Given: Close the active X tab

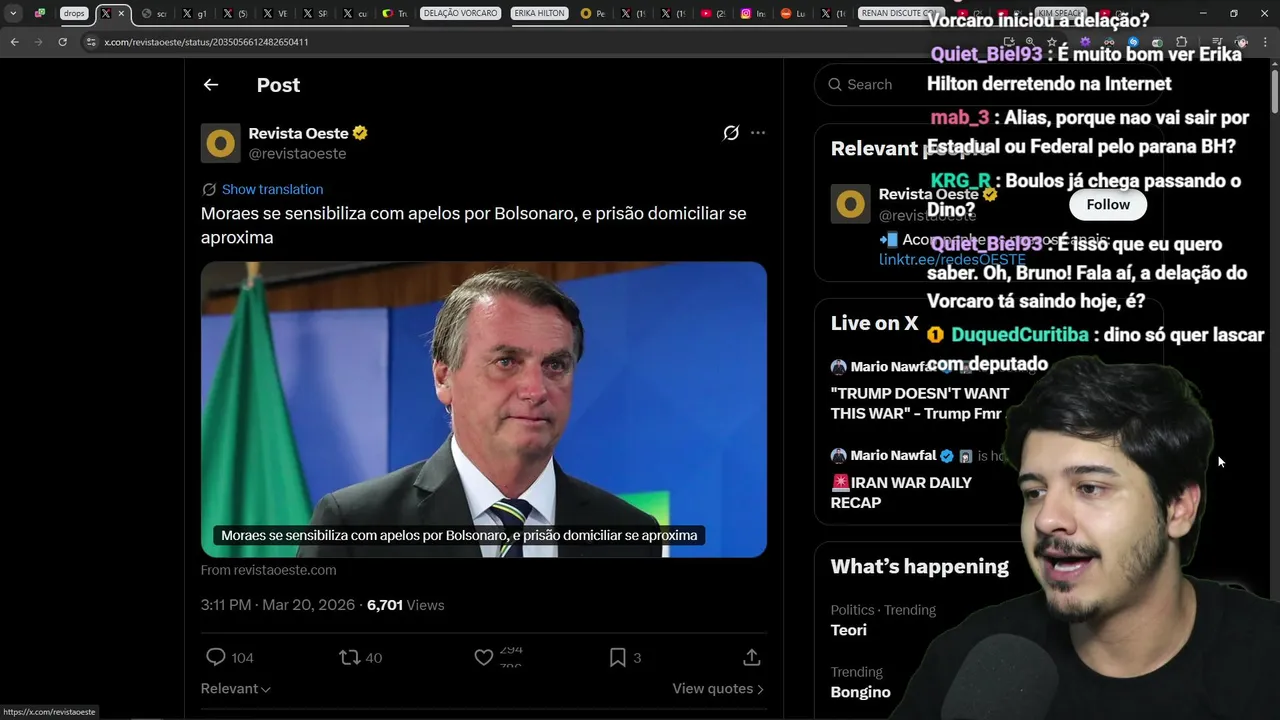Looking at the screenshot, I should click(121, 14).
